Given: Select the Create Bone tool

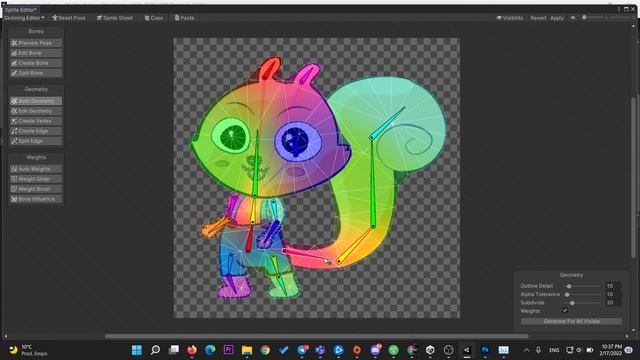Looking at the screenshot, I should tap(36, 63).
